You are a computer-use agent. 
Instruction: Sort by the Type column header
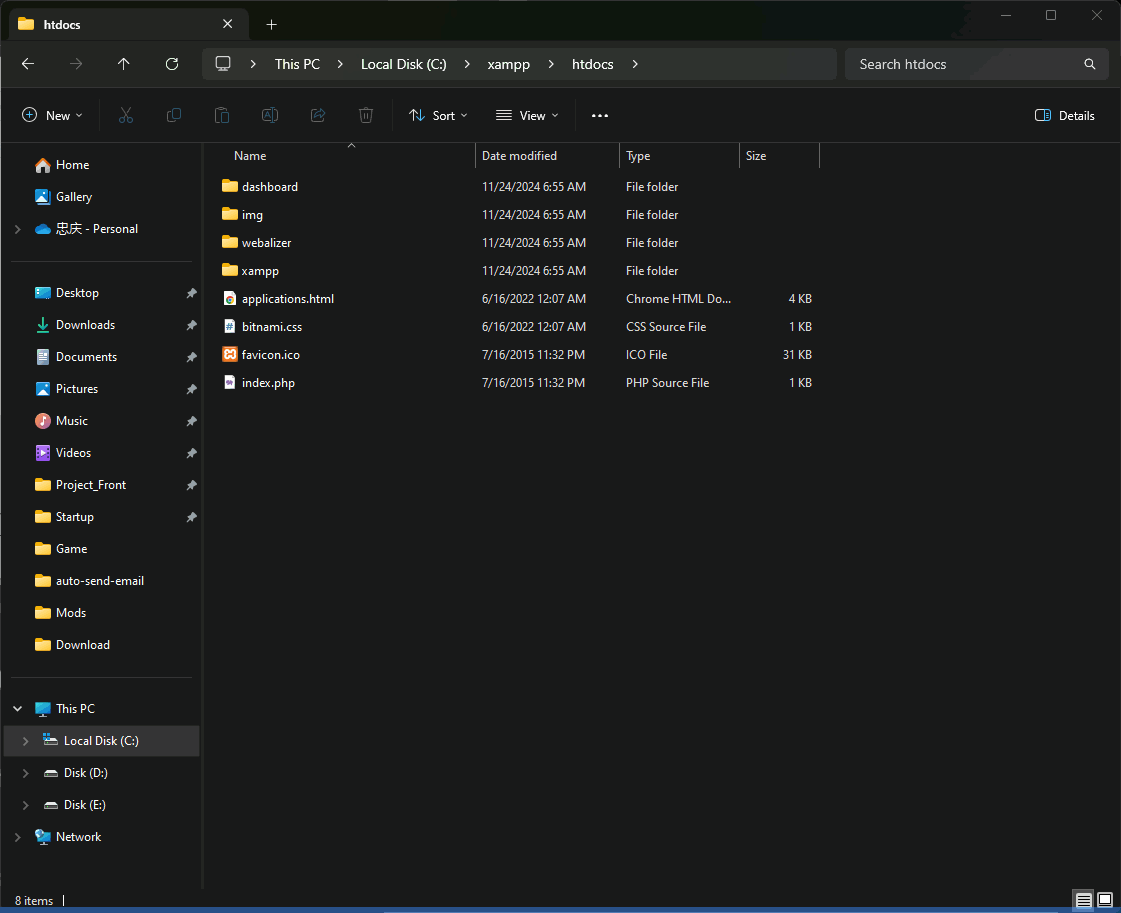[x=638, y=156]
